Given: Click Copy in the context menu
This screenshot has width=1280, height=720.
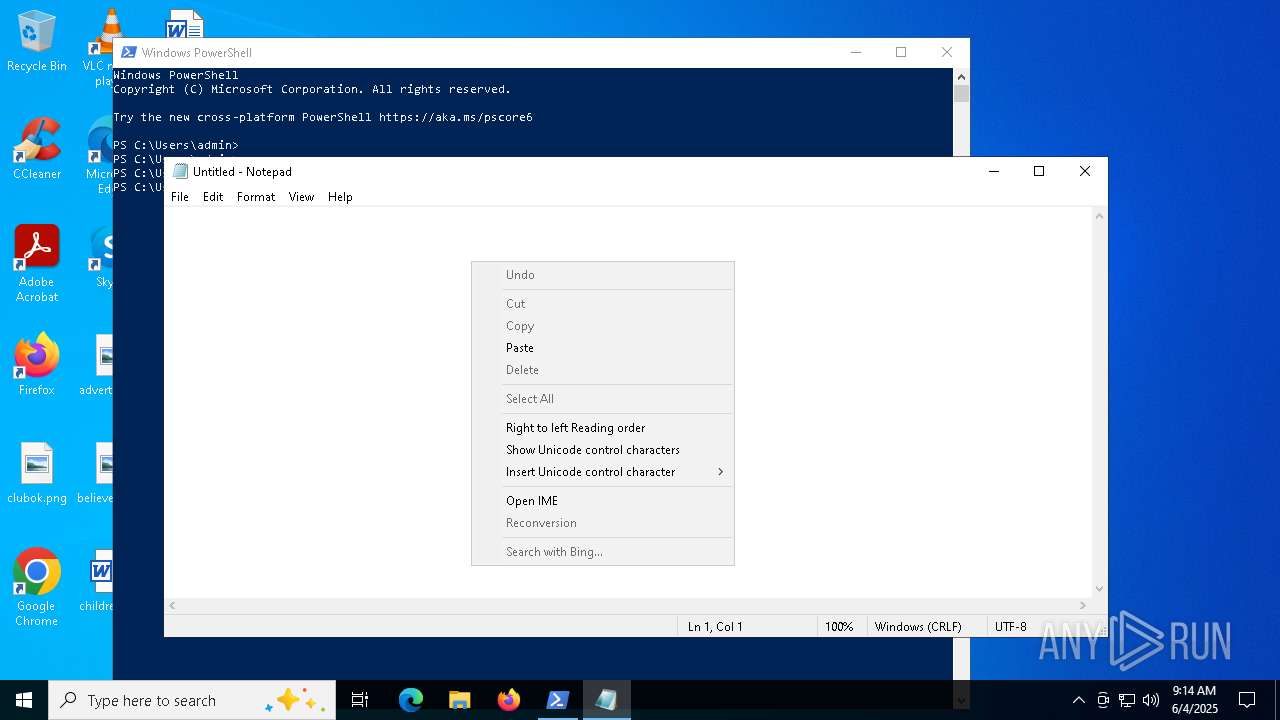Looking at the screenshot, I should pos(603,326).
